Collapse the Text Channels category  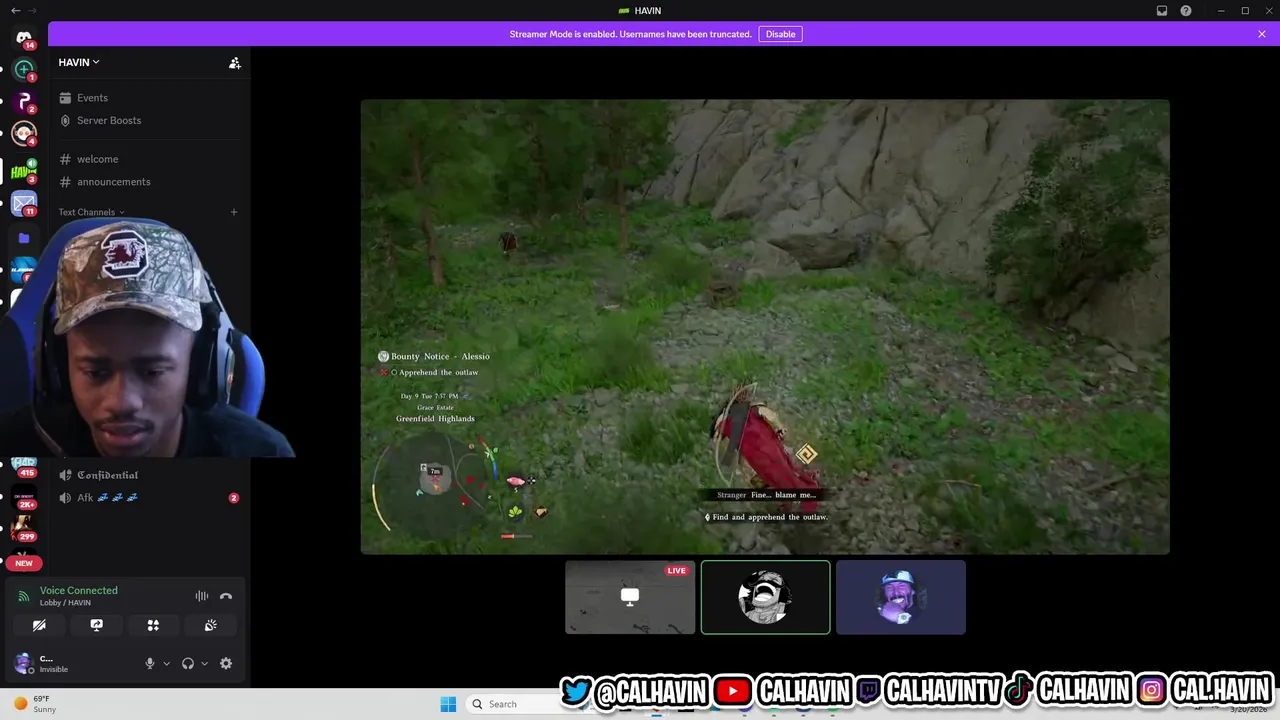(x=91, y=212)
